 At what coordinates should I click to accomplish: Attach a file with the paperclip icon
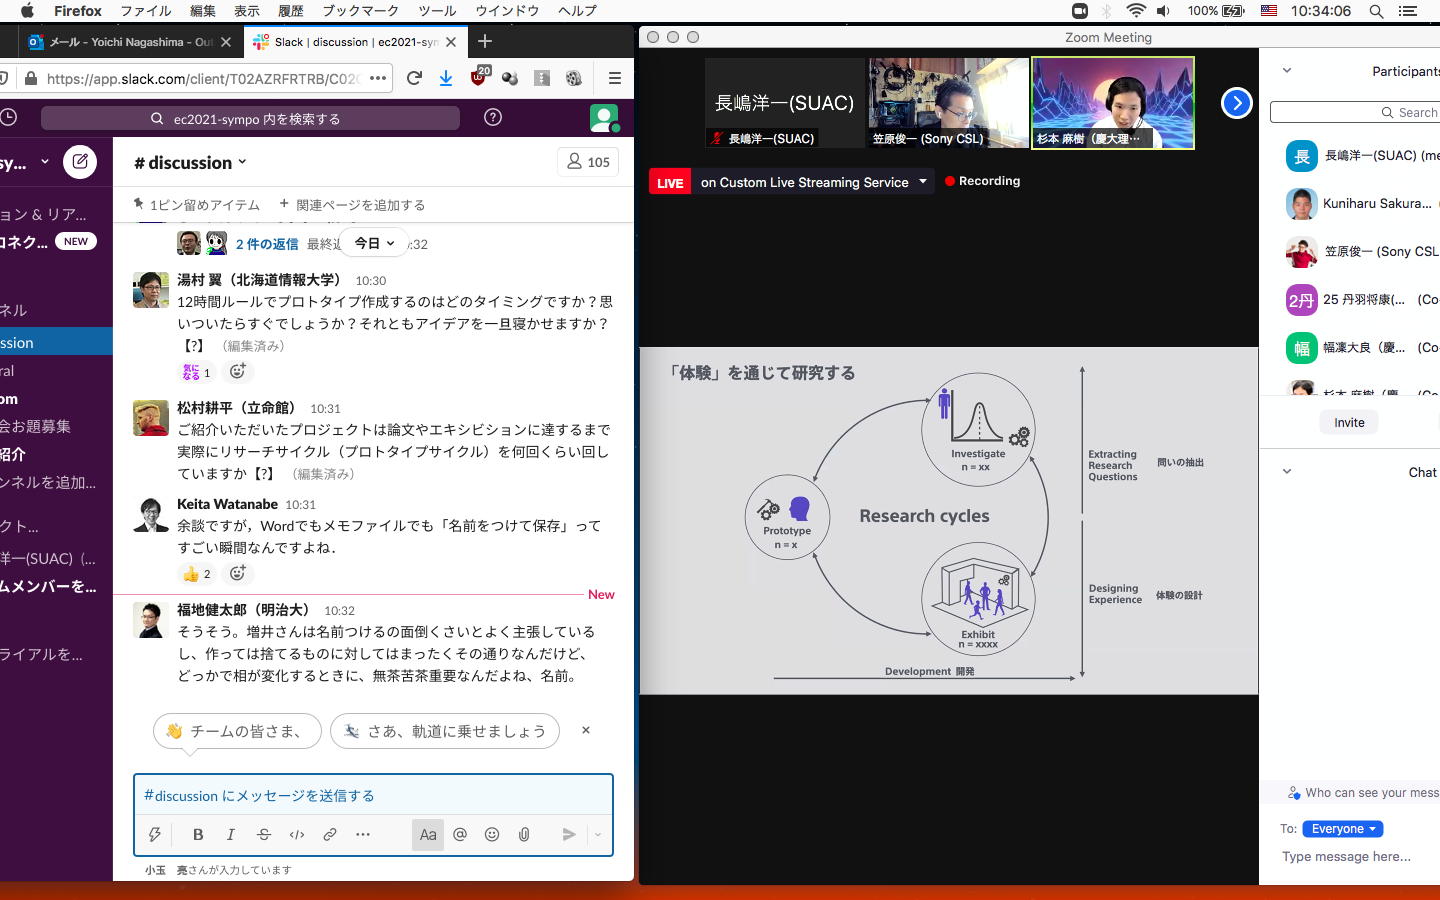(x=524, y=834)
